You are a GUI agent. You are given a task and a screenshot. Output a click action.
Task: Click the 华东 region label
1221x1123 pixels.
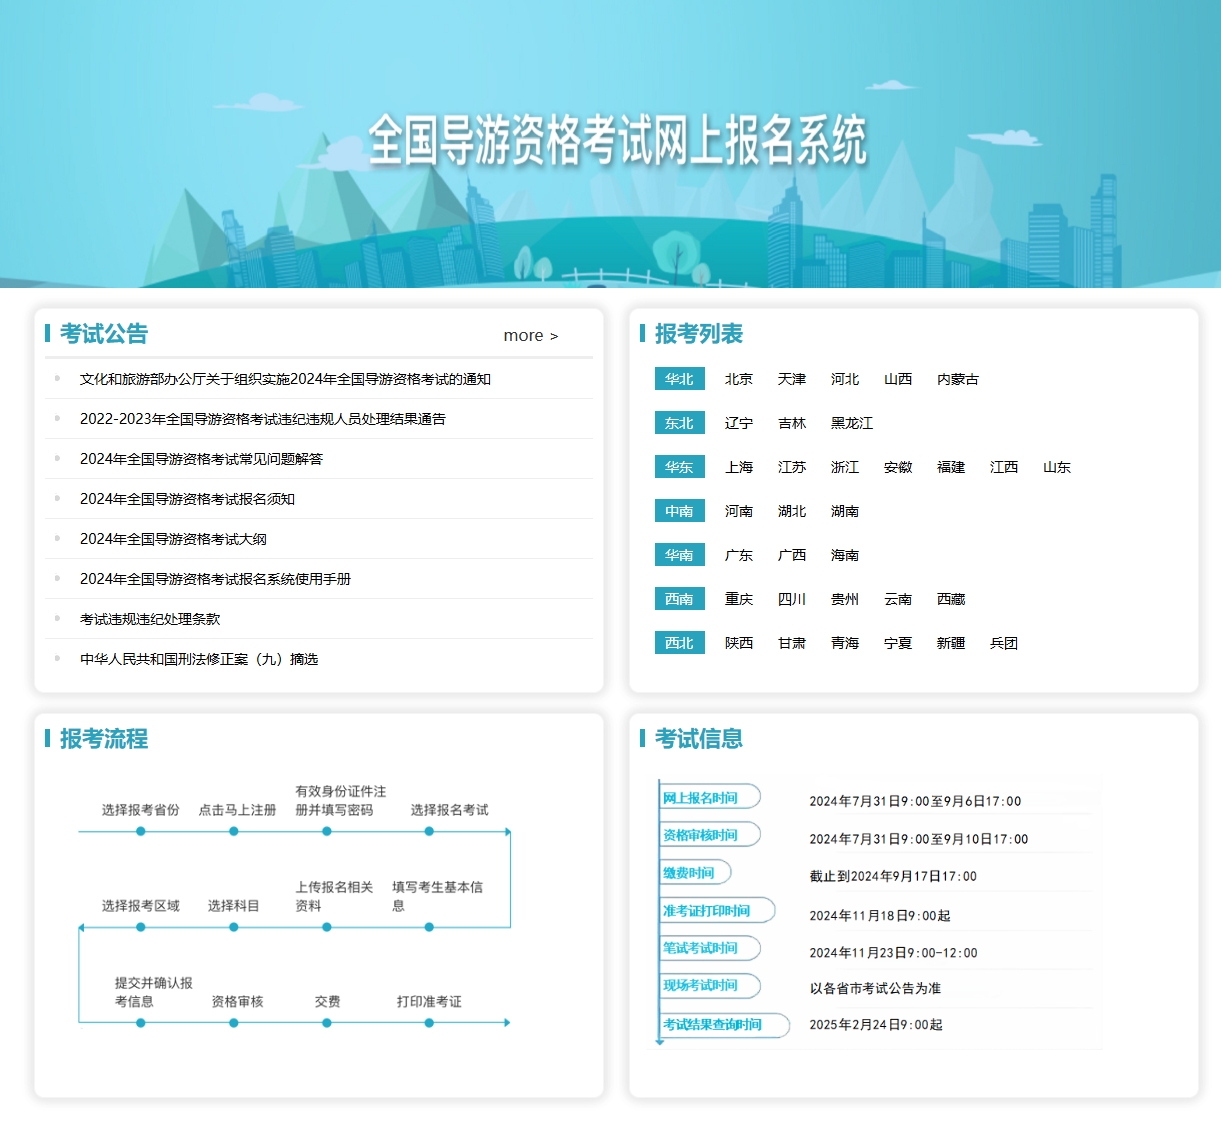point(679,467)
